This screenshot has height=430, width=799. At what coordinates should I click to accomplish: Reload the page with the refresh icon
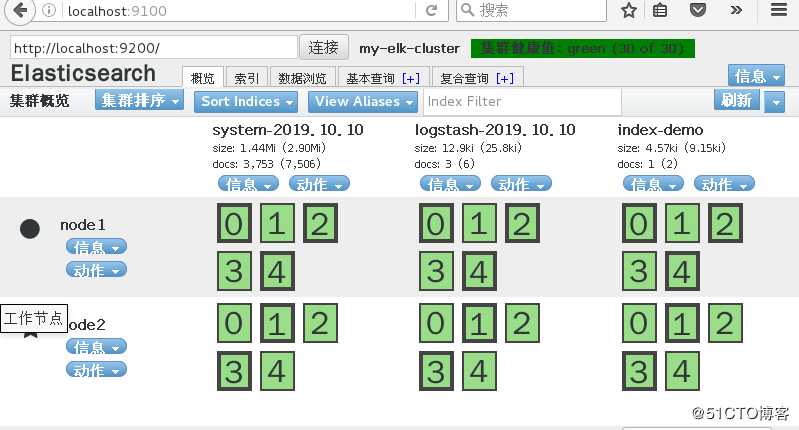(431, 10)
